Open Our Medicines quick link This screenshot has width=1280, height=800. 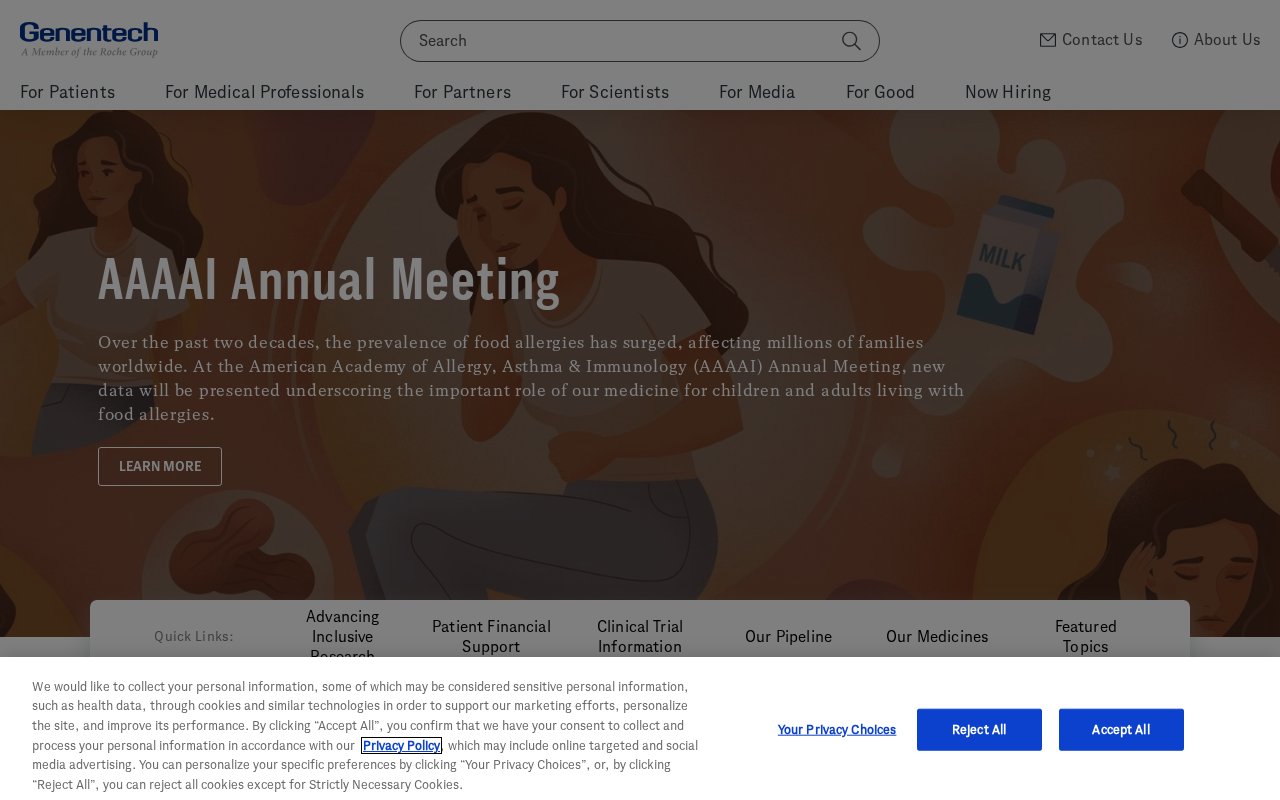point(937,636)
